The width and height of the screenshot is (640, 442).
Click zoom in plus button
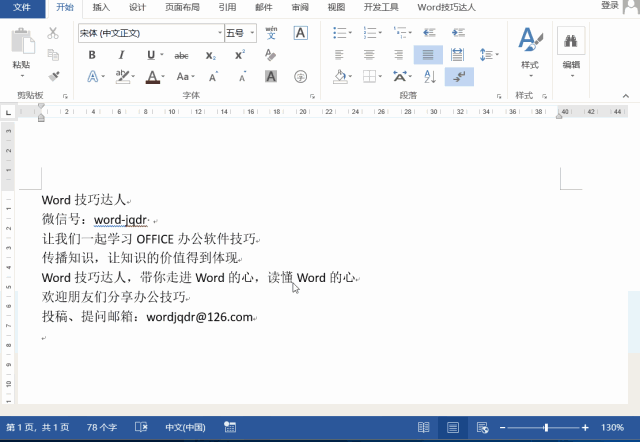pos(585,427)
